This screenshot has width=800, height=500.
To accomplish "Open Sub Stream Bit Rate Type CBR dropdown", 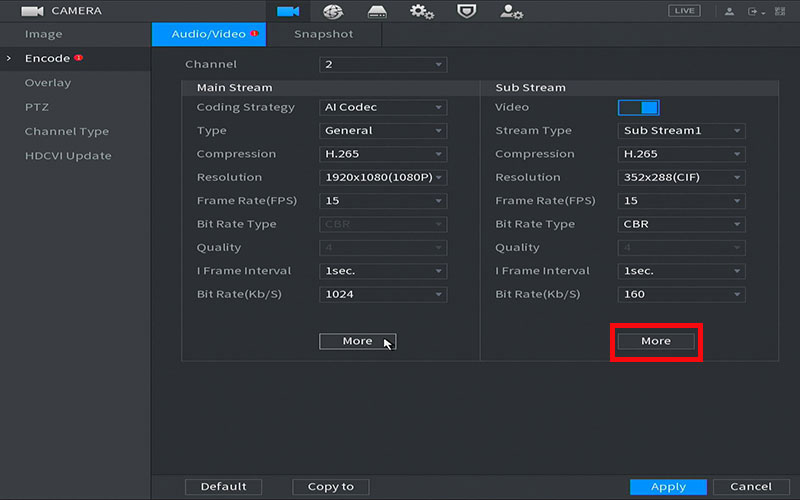I will 681,224.
